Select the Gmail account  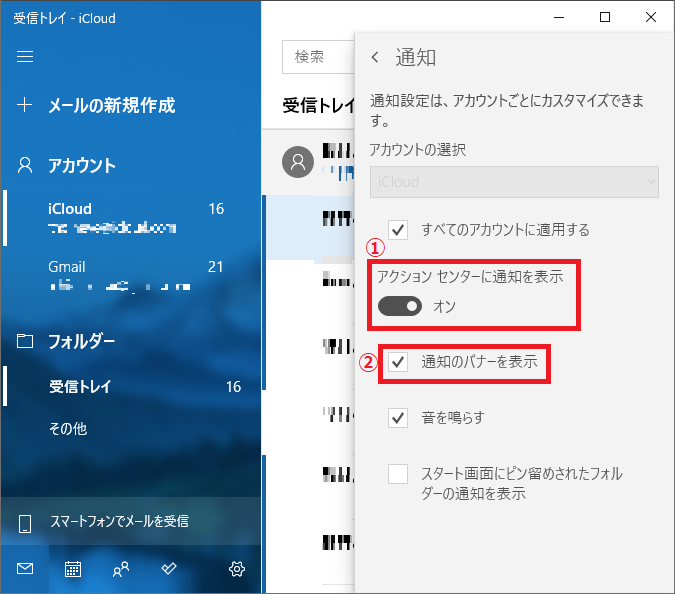(x=131, y=275)
